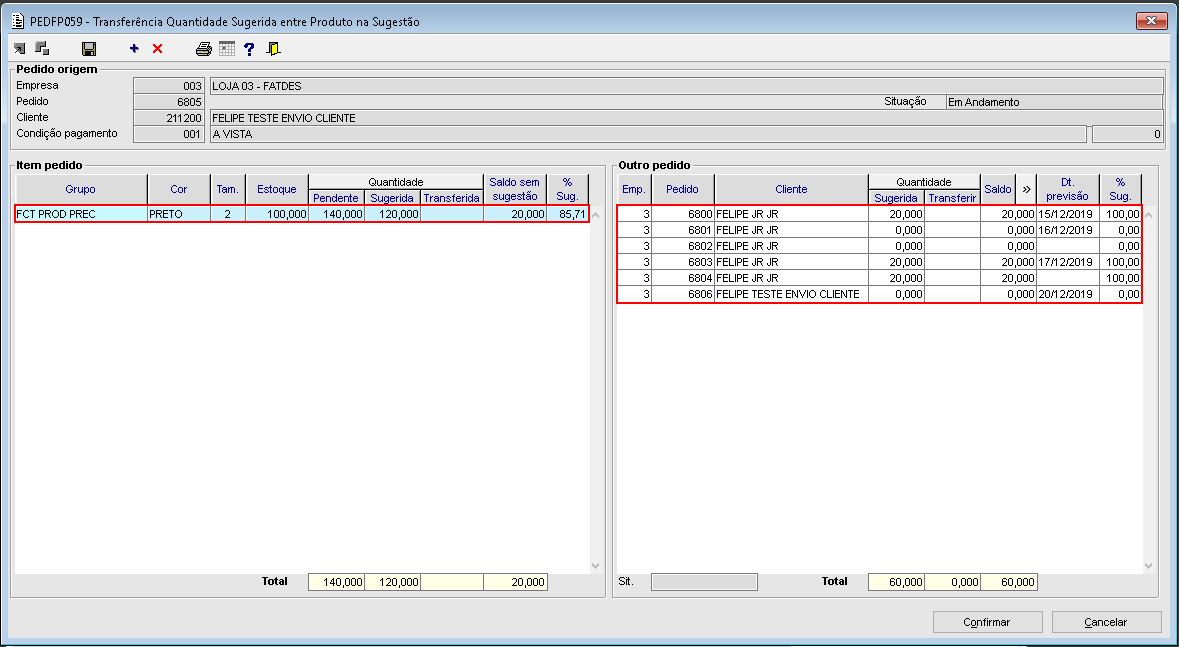Close the PEDFP059 window
The height and width of the screenshot is (647, 1179).
click(1151, 21)
